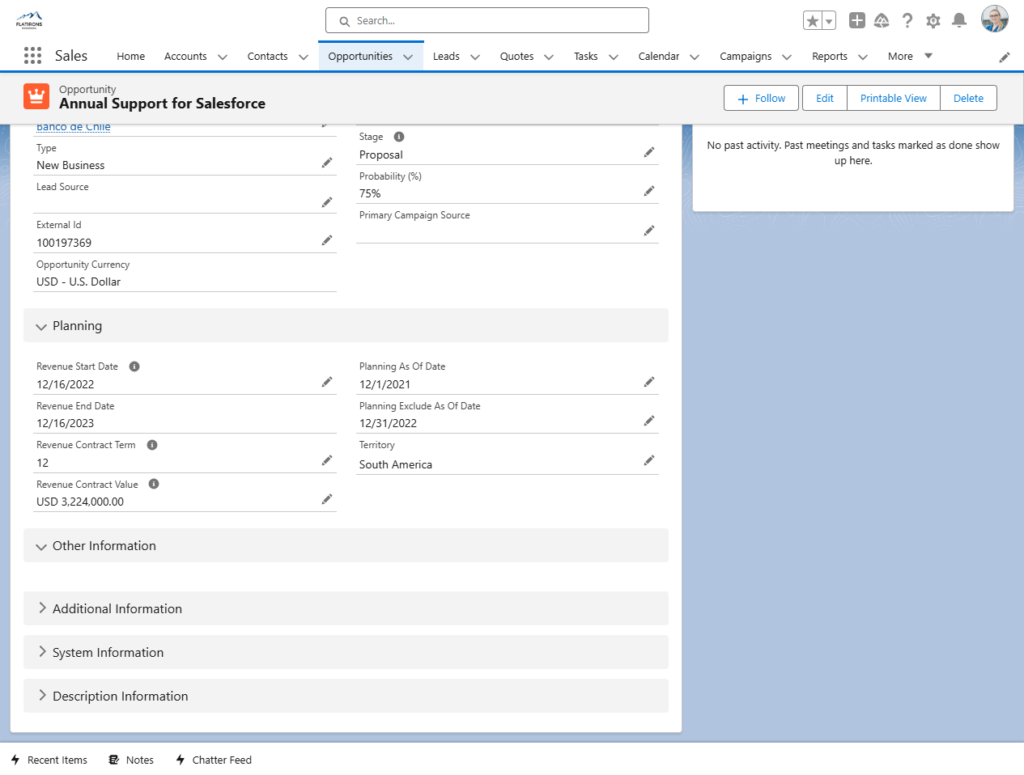Switch to the Calendar tab
This screenshot has width=1024, height=775.
click(x=658, y=56)
